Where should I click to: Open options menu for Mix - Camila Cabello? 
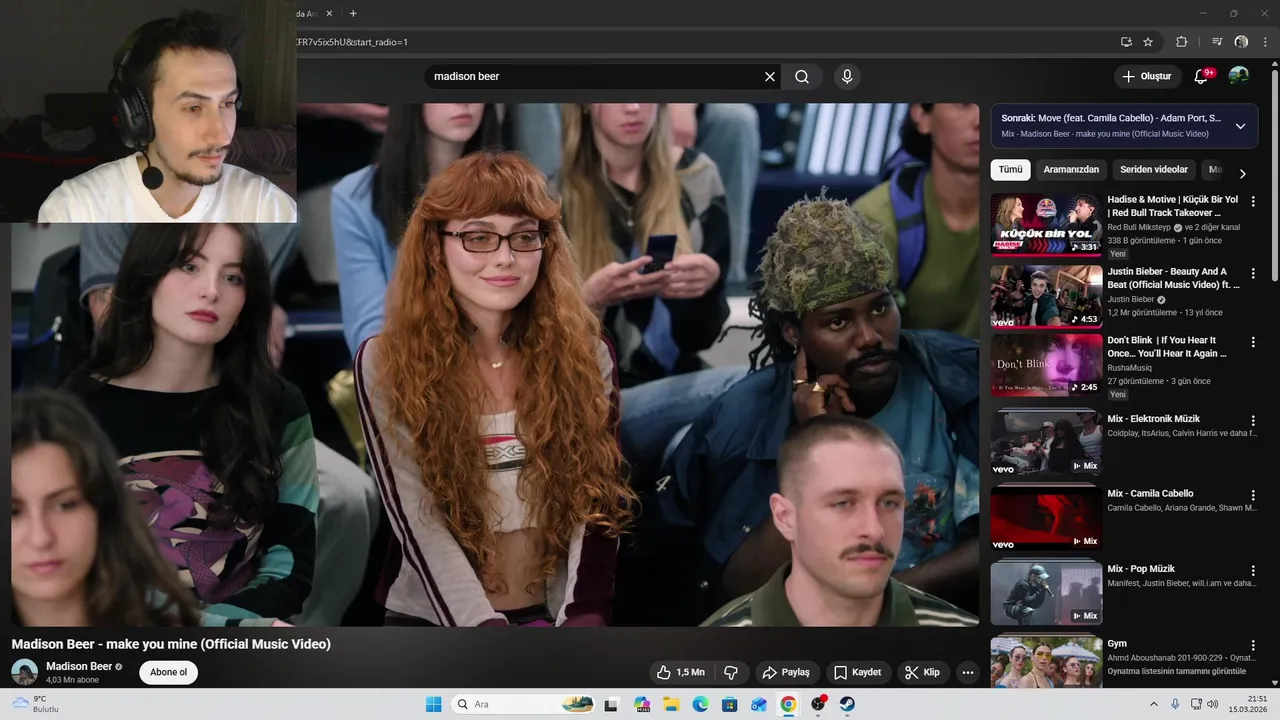1253,495
